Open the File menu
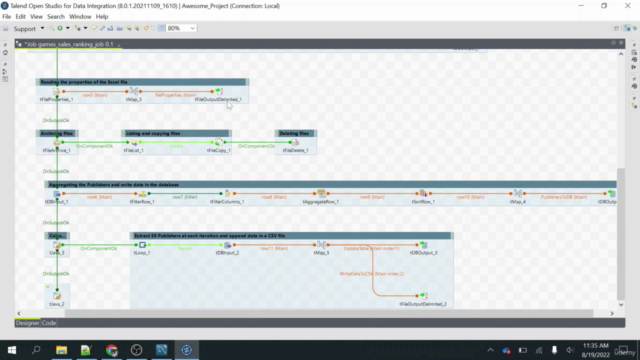The image size is (640, 360). 7,17
